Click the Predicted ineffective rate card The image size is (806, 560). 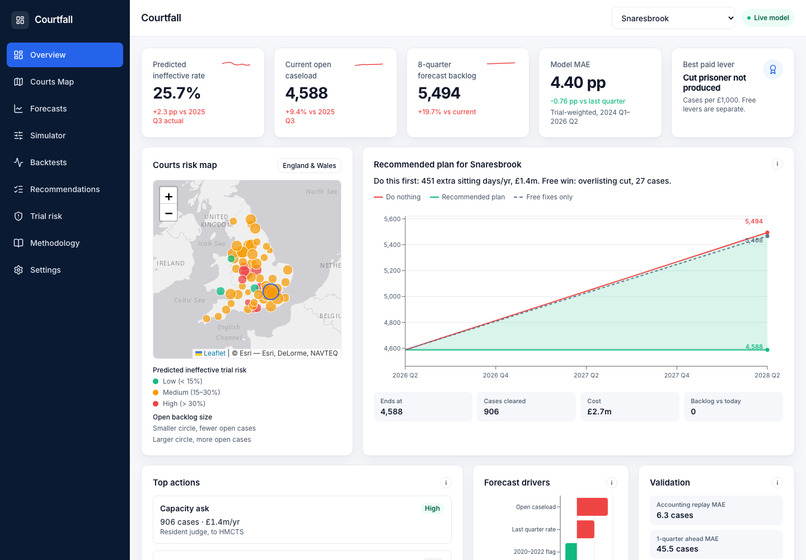point(203,93)
